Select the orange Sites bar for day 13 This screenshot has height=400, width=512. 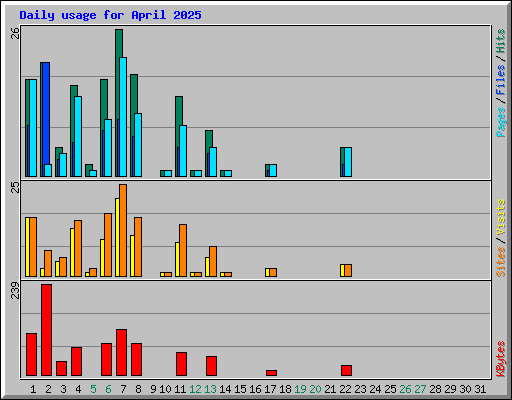(x=213, y=261)
